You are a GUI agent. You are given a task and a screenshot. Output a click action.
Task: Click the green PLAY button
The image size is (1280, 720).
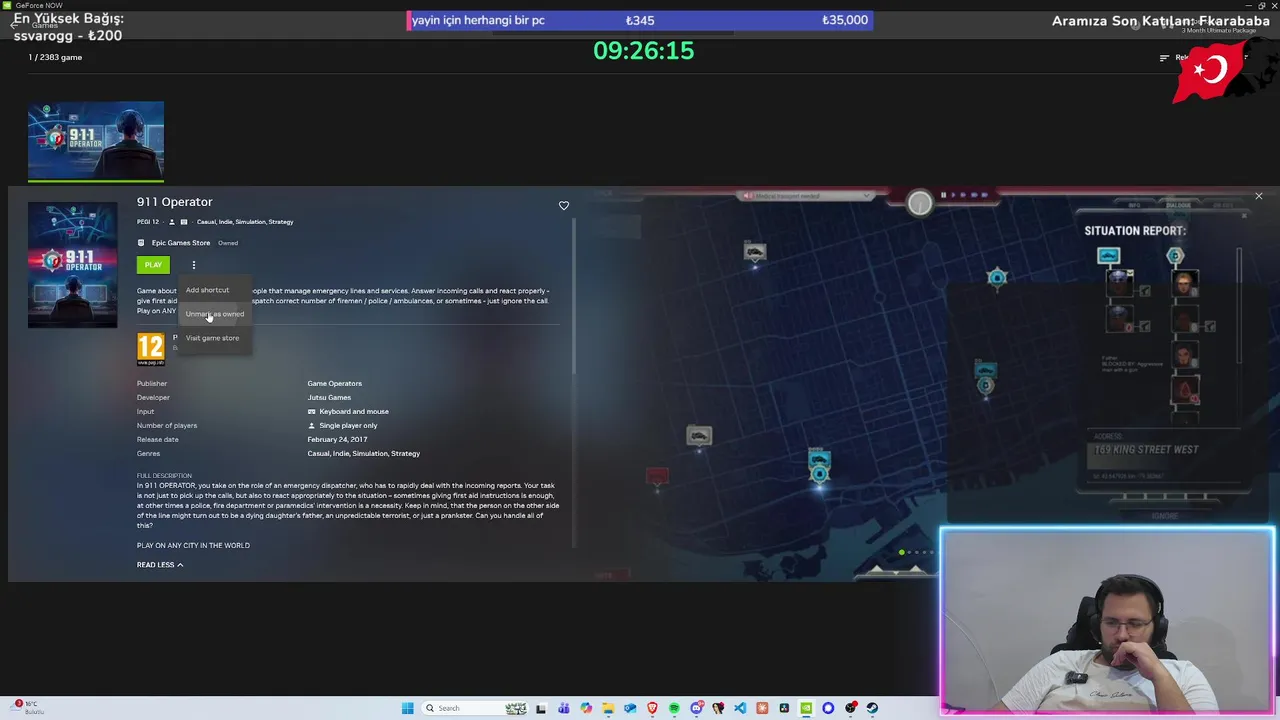click(153, 265)
